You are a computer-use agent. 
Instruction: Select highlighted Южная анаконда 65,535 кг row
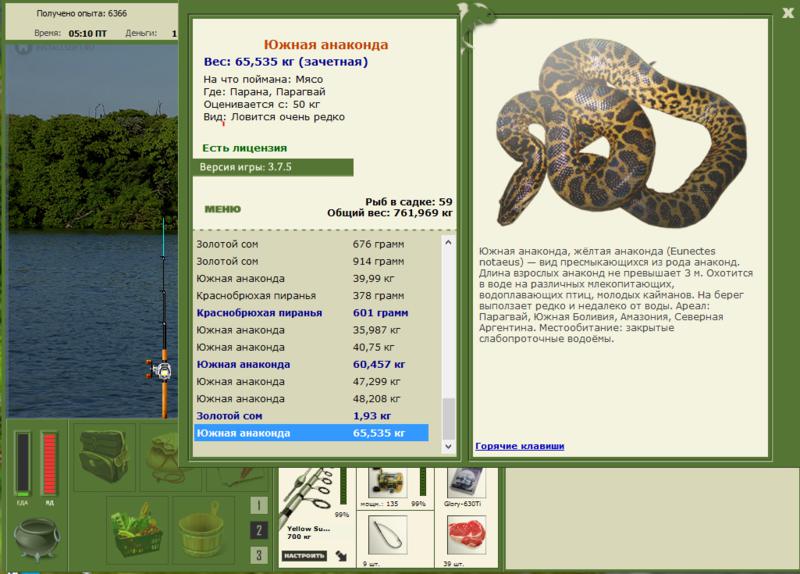[311, 433]
